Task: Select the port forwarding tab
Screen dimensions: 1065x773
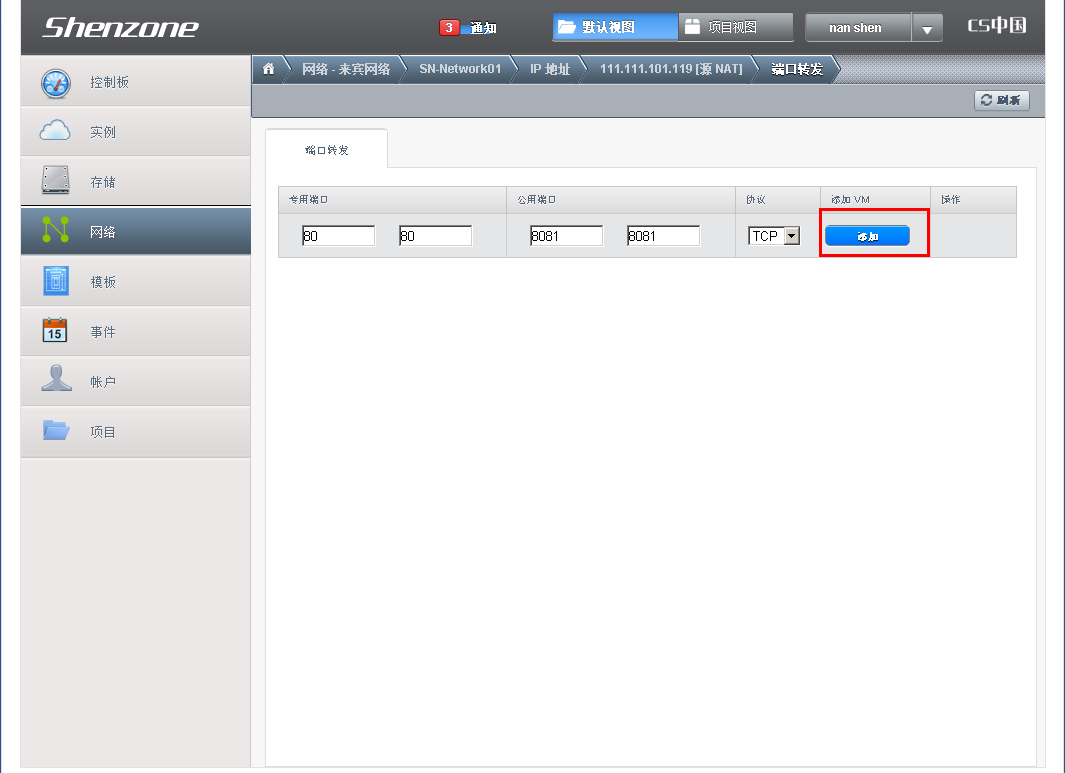Action: point(326,150)
